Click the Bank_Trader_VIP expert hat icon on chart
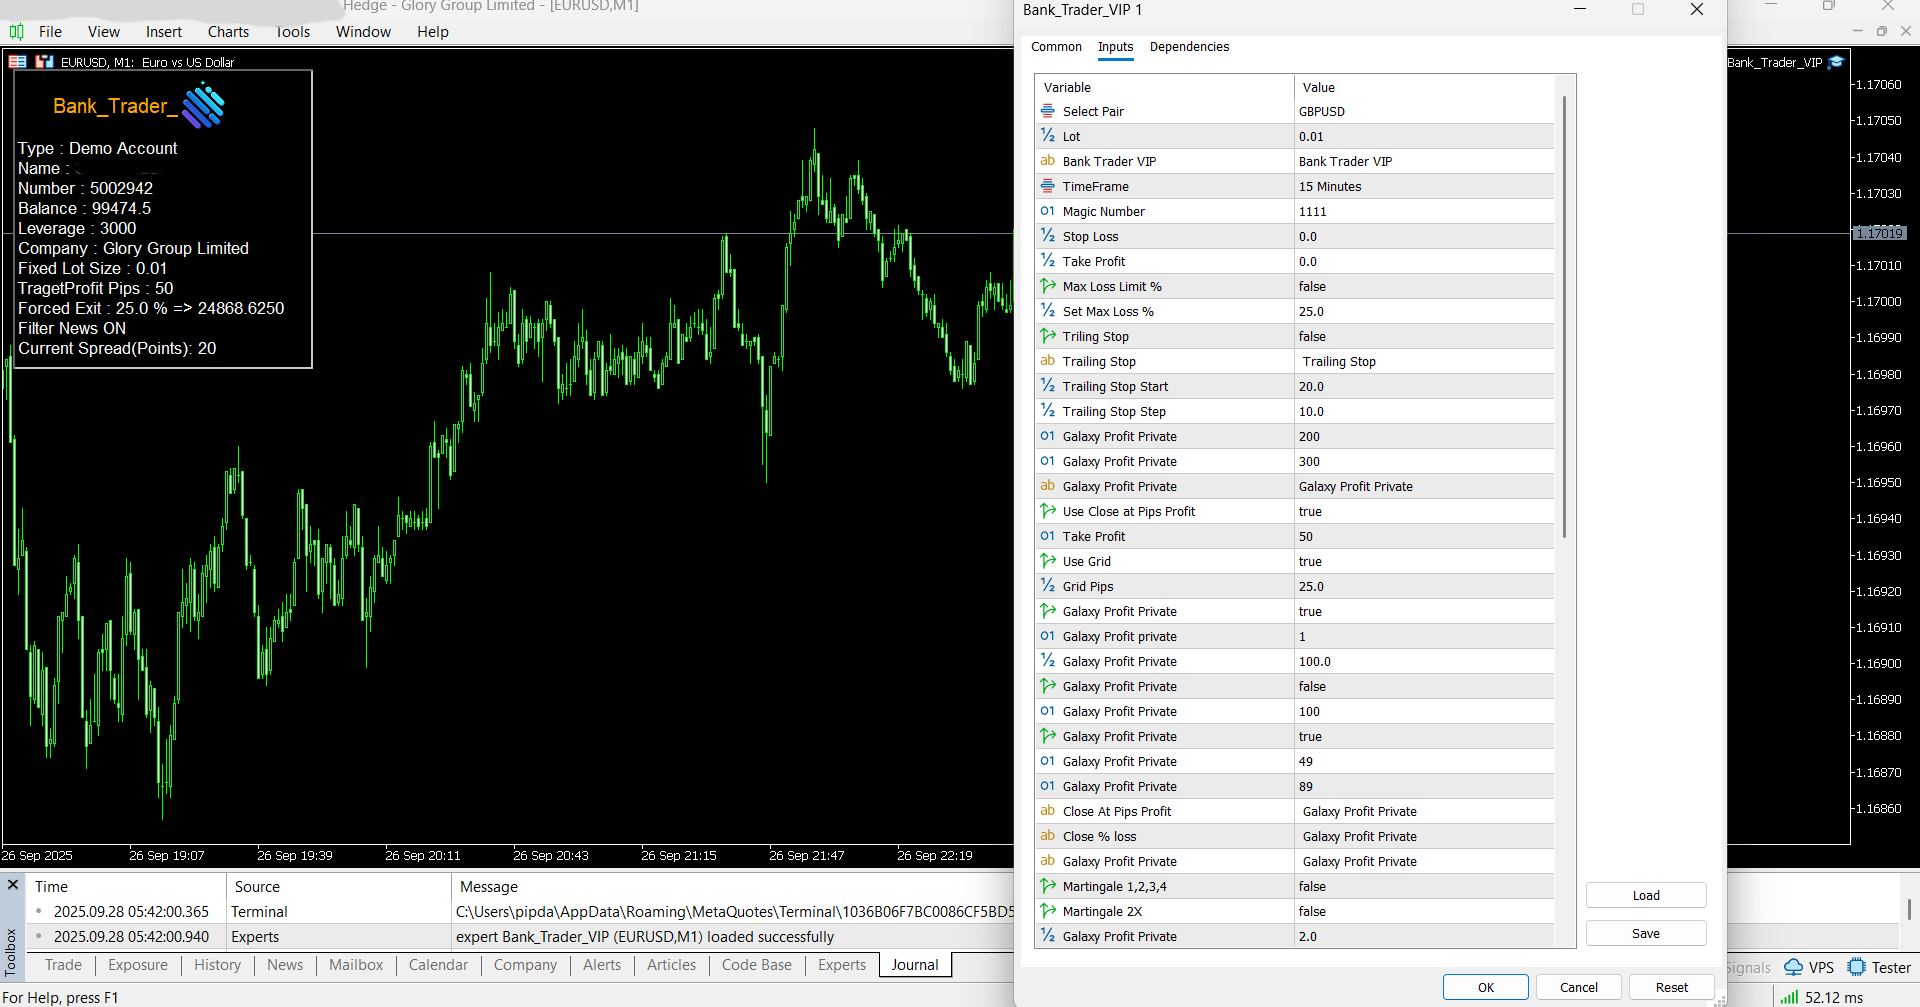 tap(1836, 62)
